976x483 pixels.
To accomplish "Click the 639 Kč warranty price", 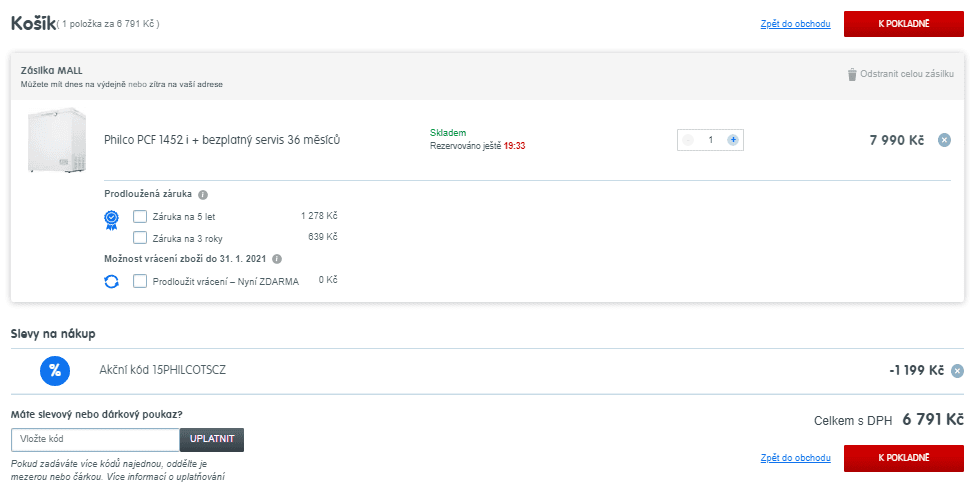I will click(322, 237).
